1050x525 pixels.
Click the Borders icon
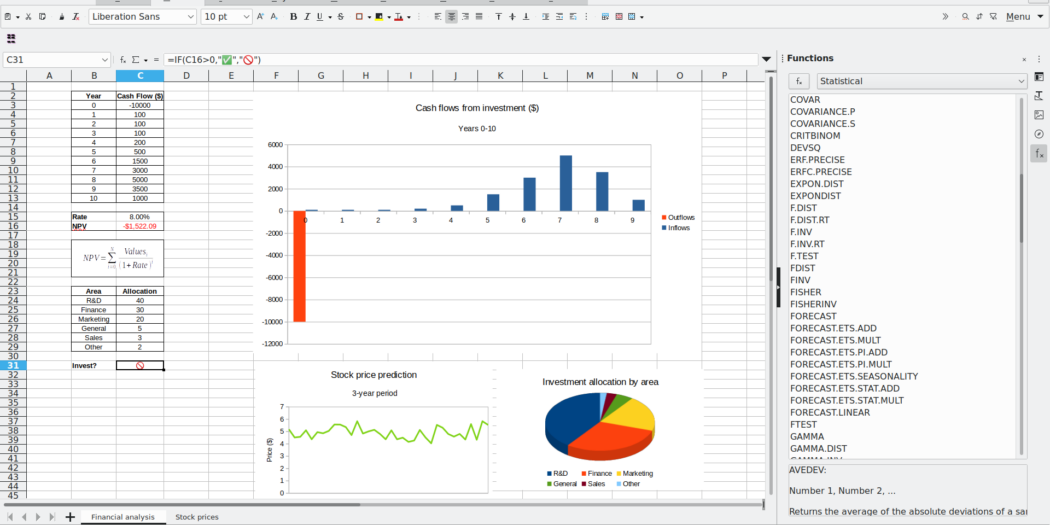click(x=359, y=17)
